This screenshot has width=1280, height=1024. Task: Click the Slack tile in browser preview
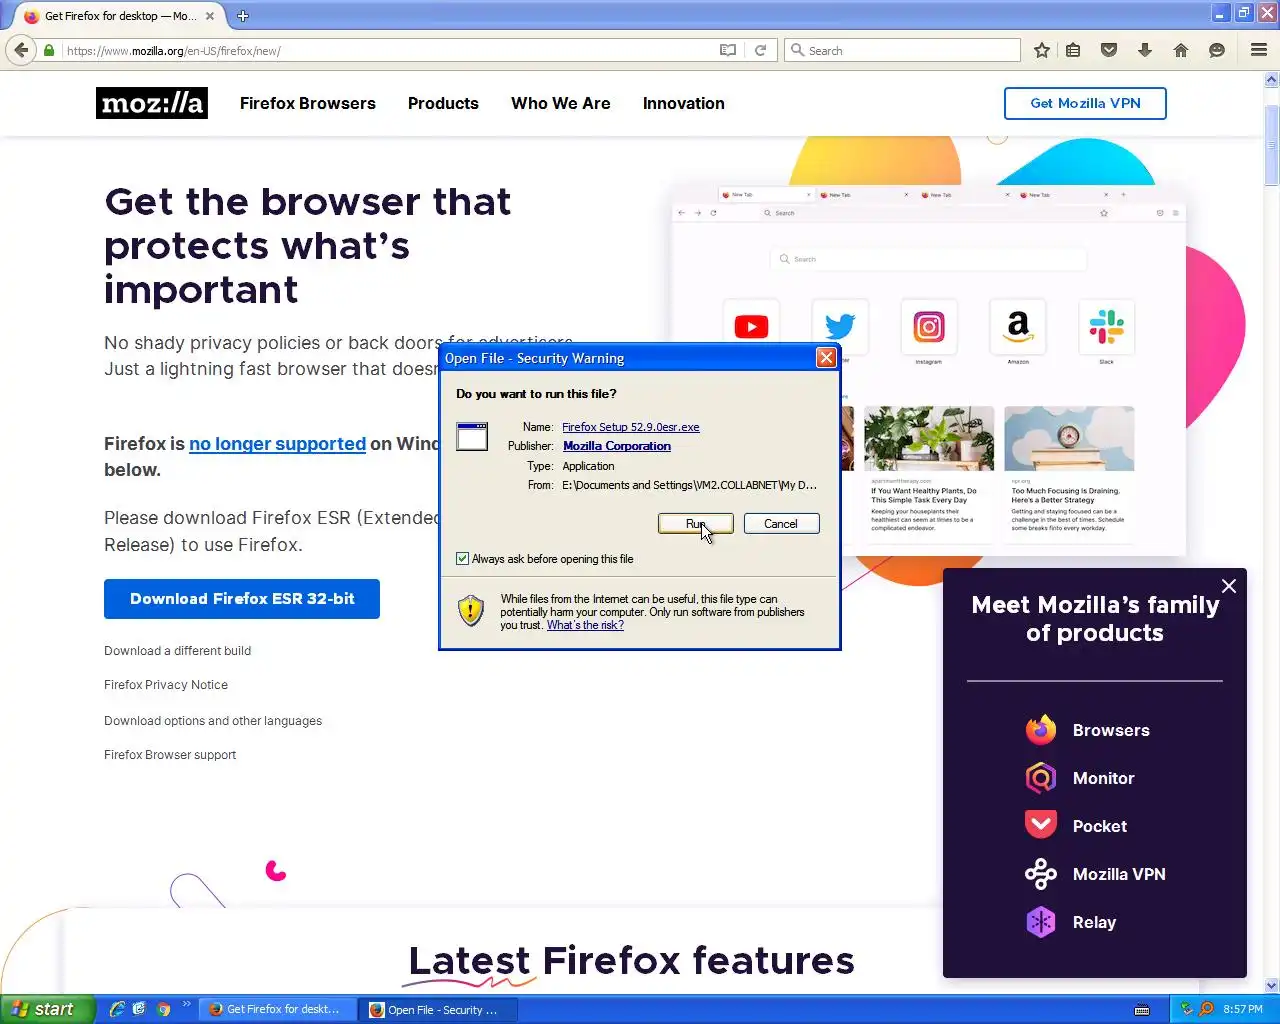pyautogui.click(x=1106, y=326)
